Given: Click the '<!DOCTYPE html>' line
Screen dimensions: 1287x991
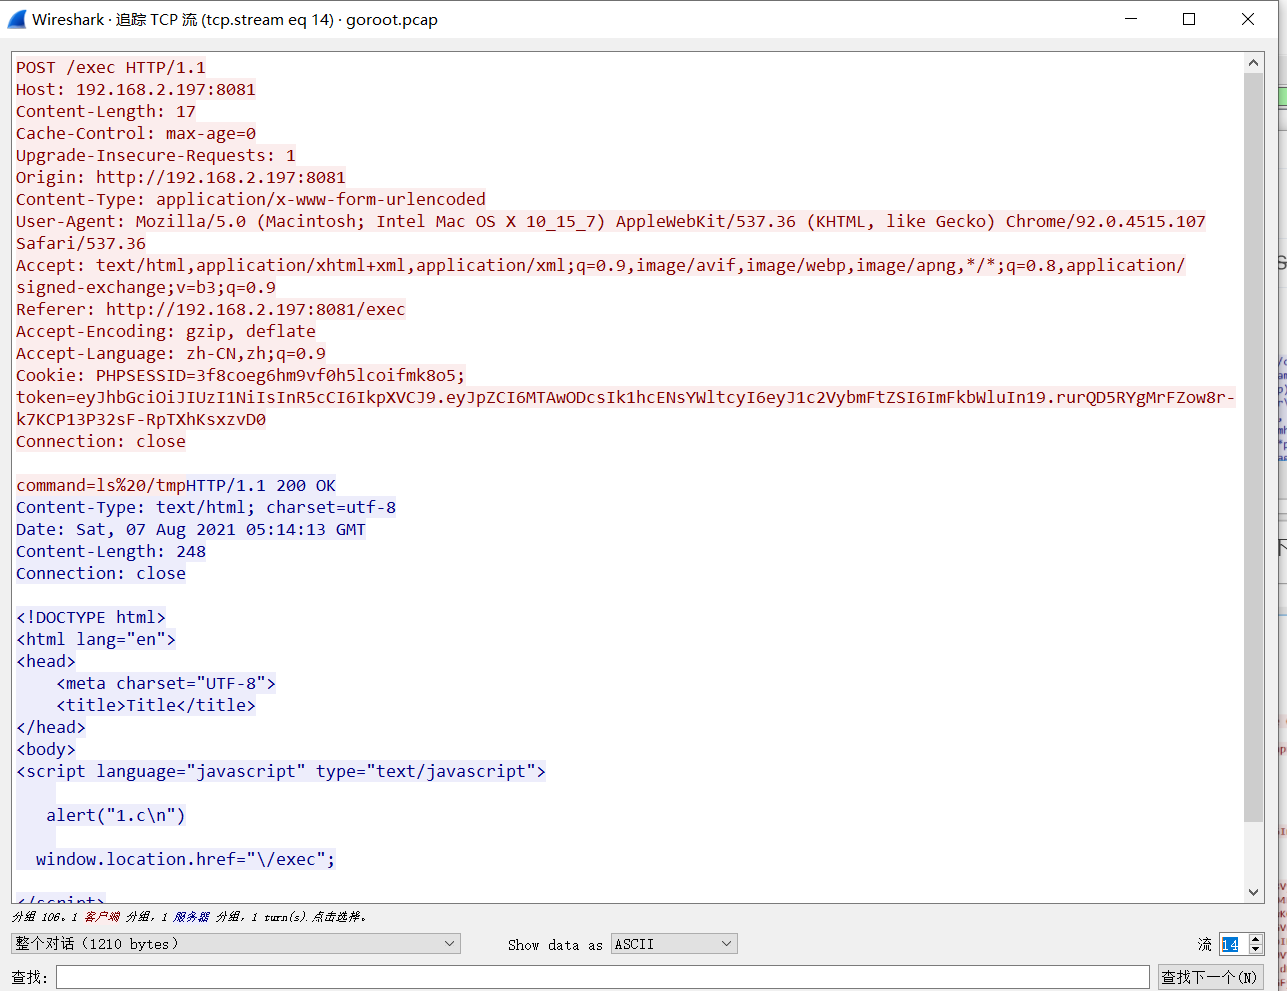Looking at the screenshot, I should (91, 618).
